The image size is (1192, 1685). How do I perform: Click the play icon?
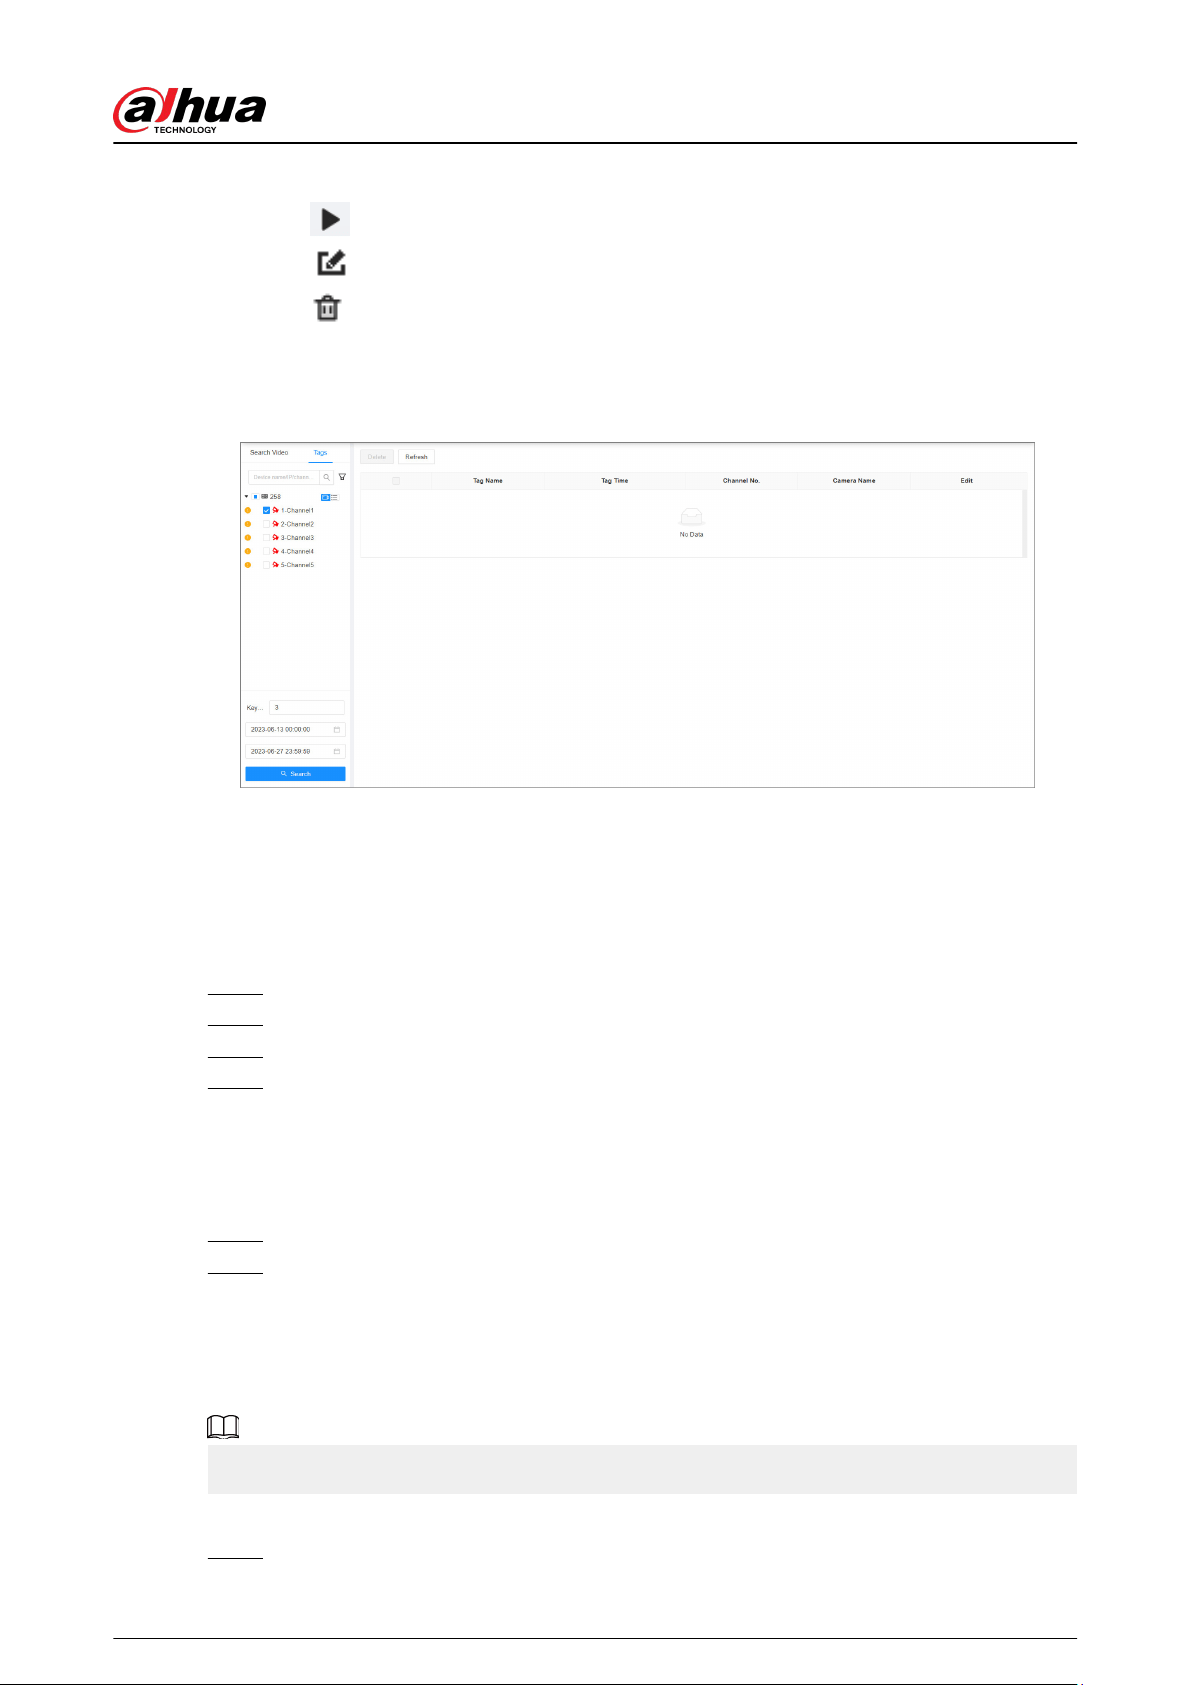tap(330, 219)
